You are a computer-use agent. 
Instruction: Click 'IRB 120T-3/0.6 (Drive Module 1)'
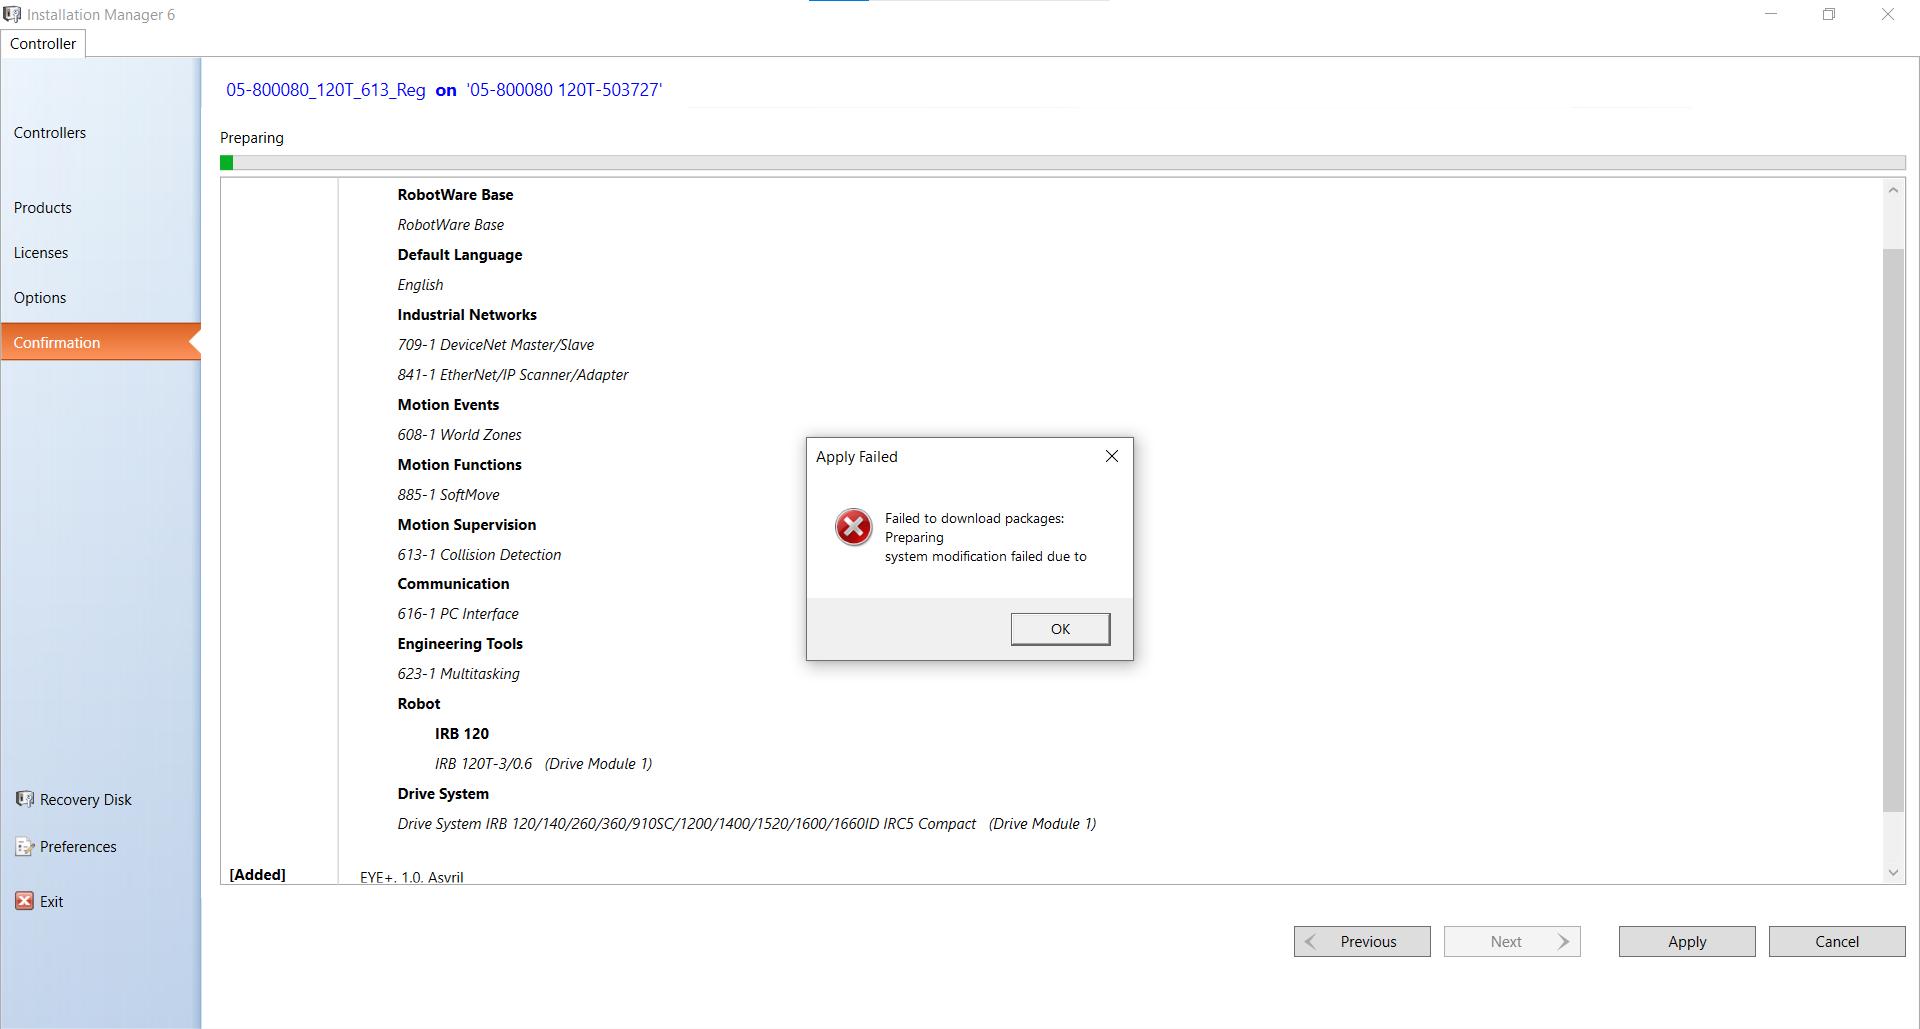coord(543,764)
